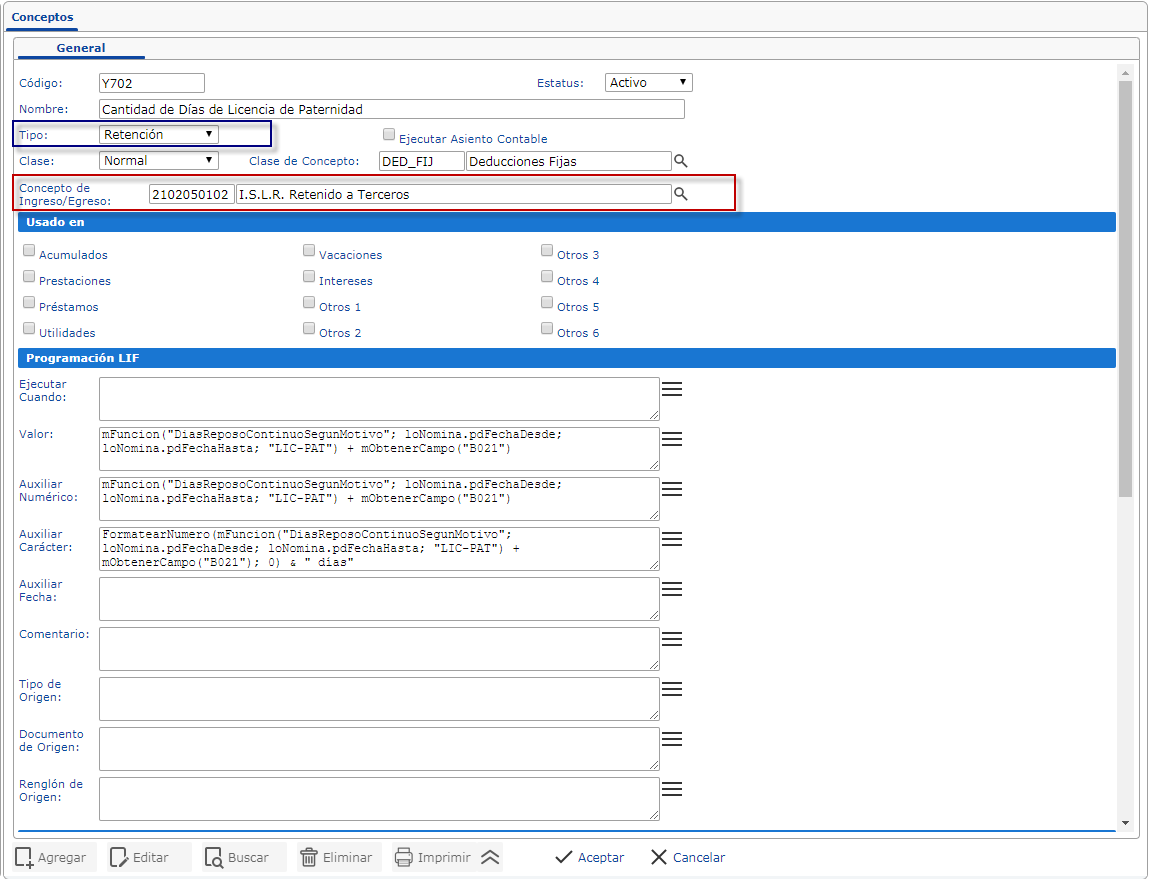
Task: Switch to the Conceptos tab
Action: click(42, 17)
